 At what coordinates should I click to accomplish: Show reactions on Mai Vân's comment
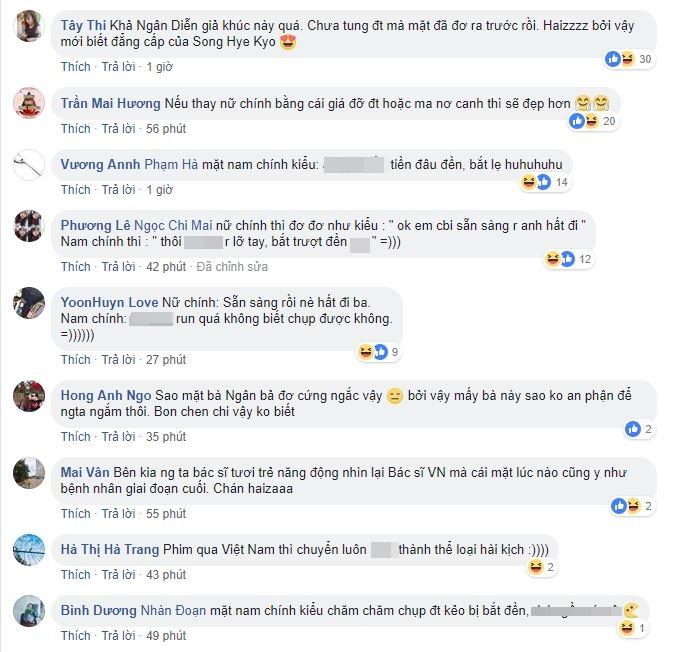pos(632,506)
